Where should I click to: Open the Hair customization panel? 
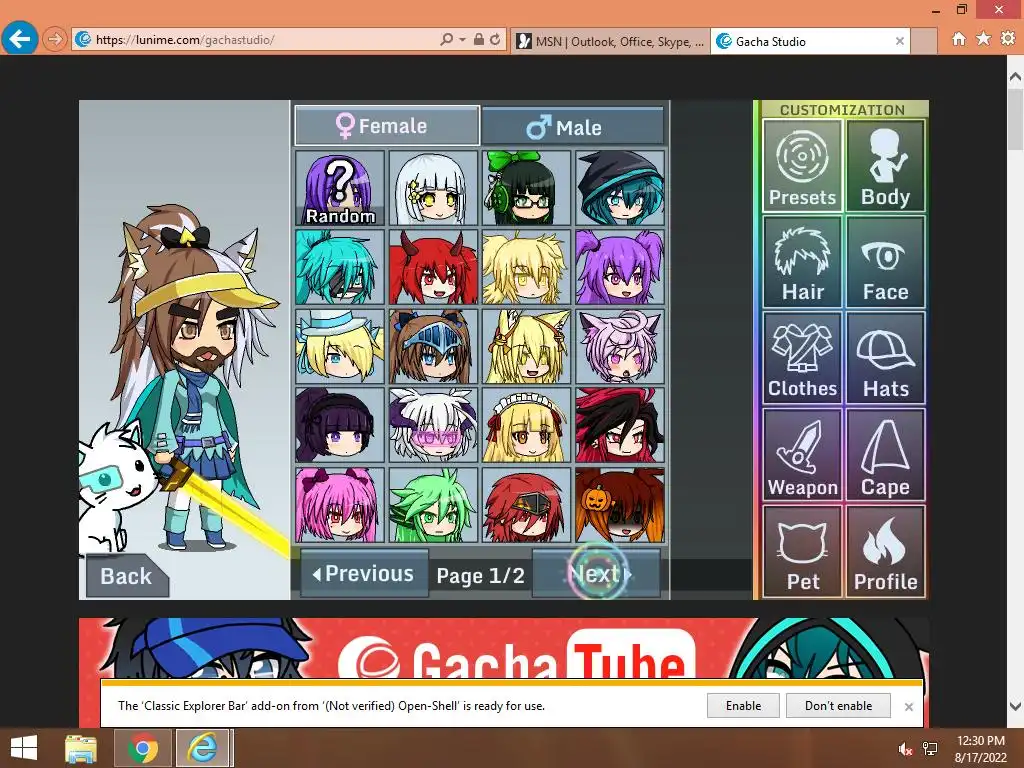coord(802,262)
